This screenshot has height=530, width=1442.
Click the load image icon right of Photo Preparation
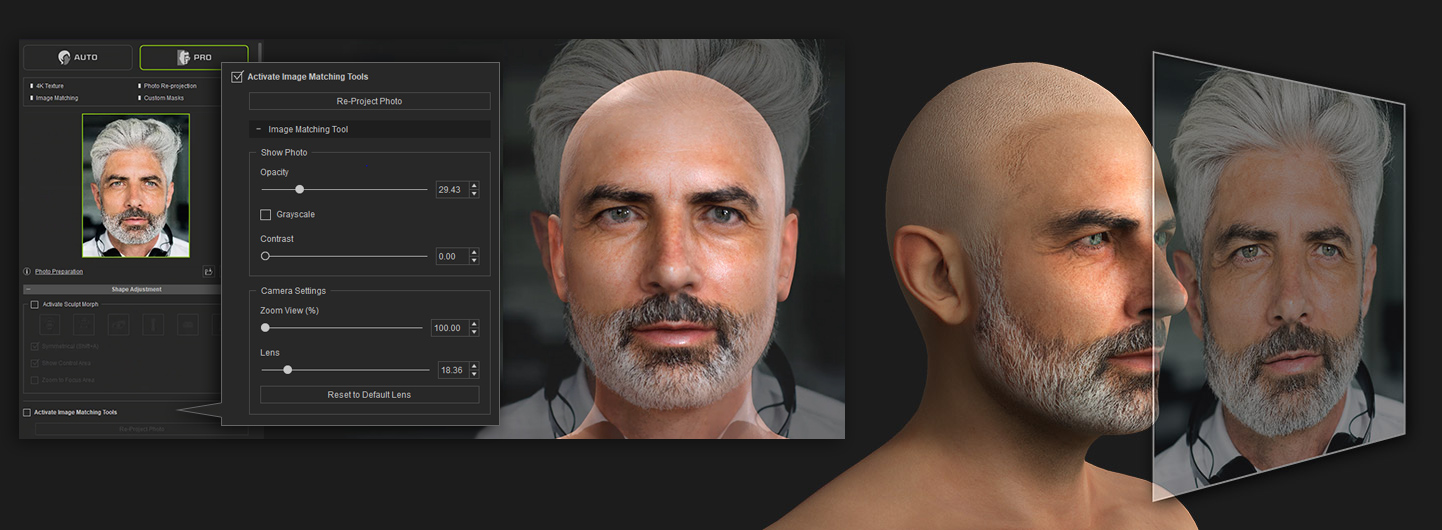coord(208,271)
